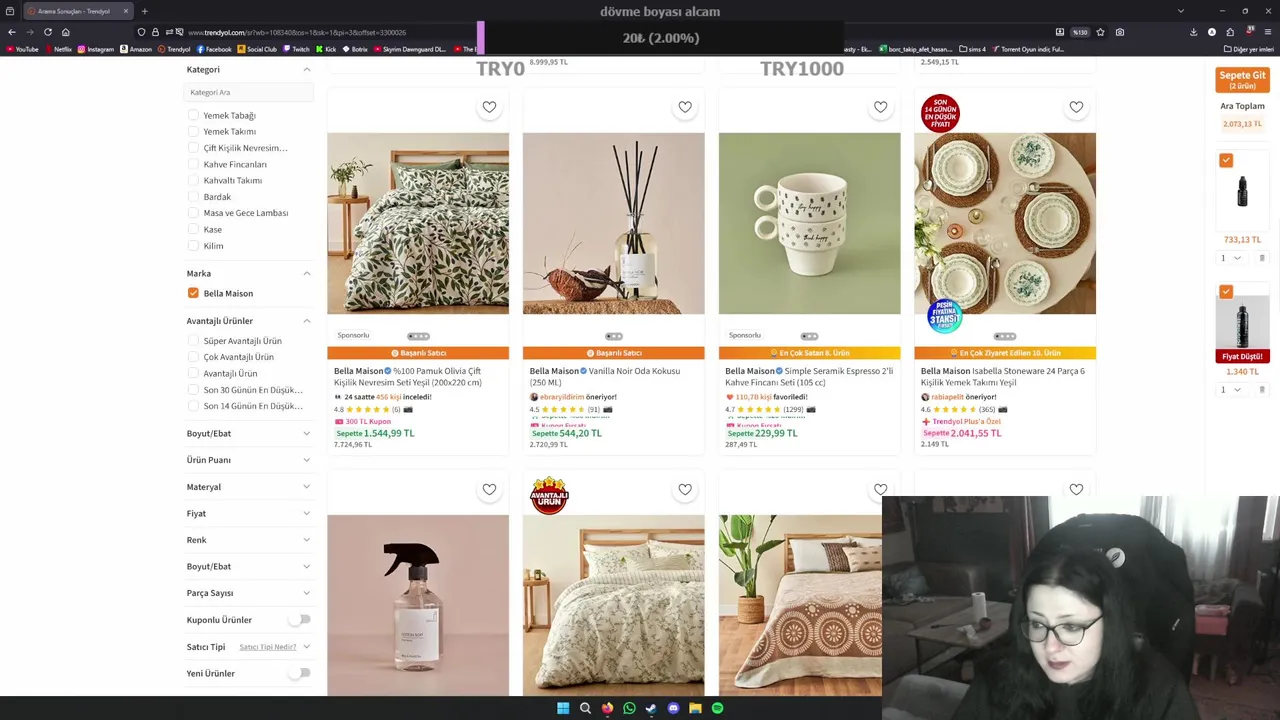
Task: Toggle Yeni Ürünler switch
Action: click(300, 673)
